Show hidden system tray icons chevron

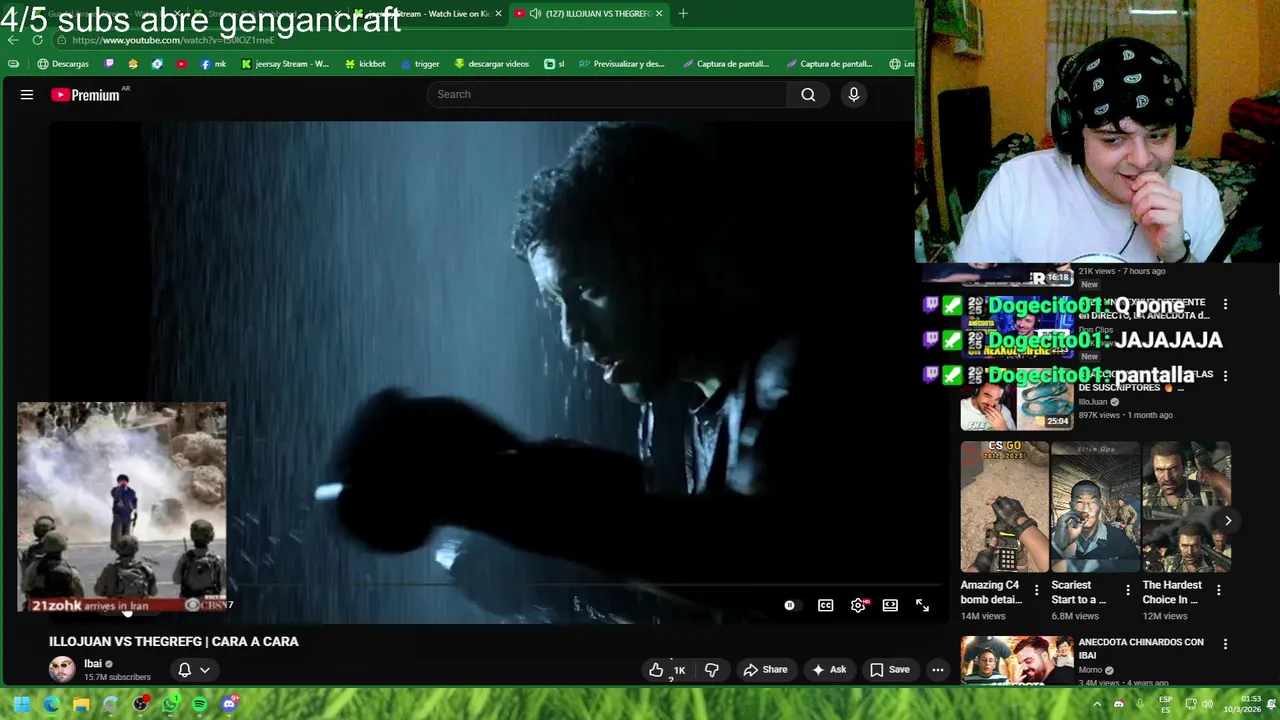pos(1097,704)
